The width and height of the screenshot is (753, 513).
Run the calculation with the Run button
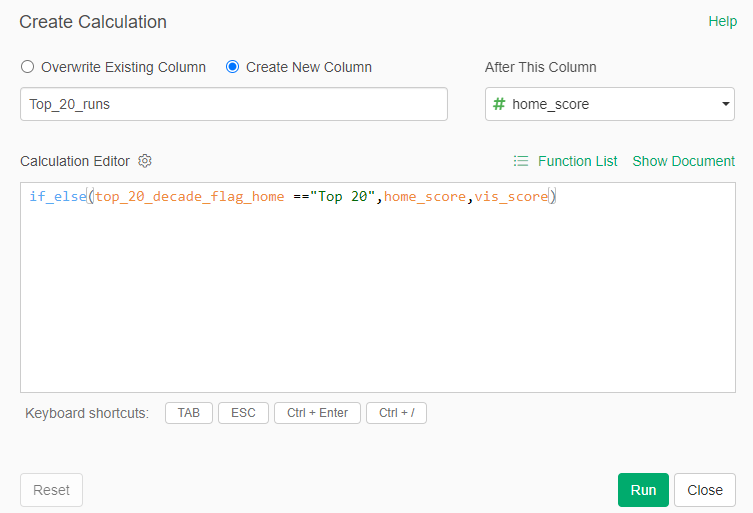[x=643, y=490]
